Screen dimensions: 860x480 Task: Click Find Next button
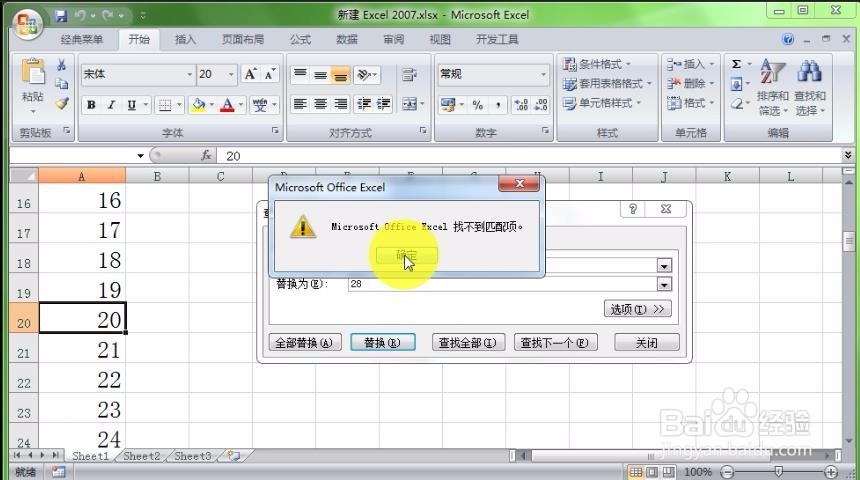(x=555, y=342)
